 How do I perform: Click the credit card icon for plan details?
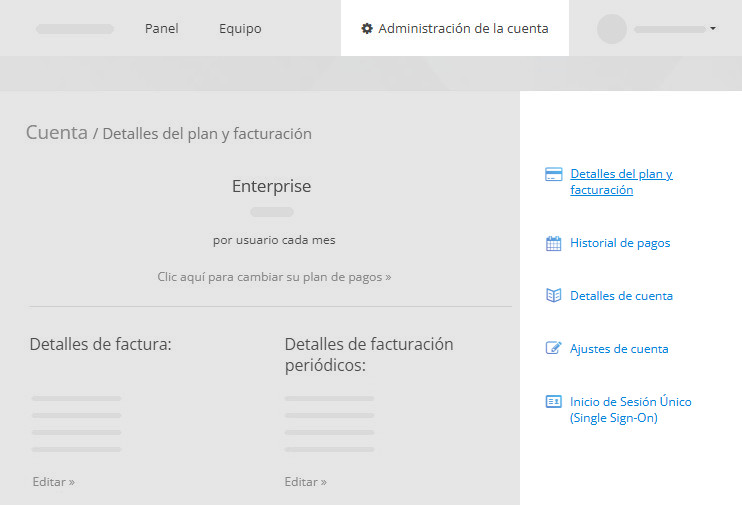[x=554, y=174]
